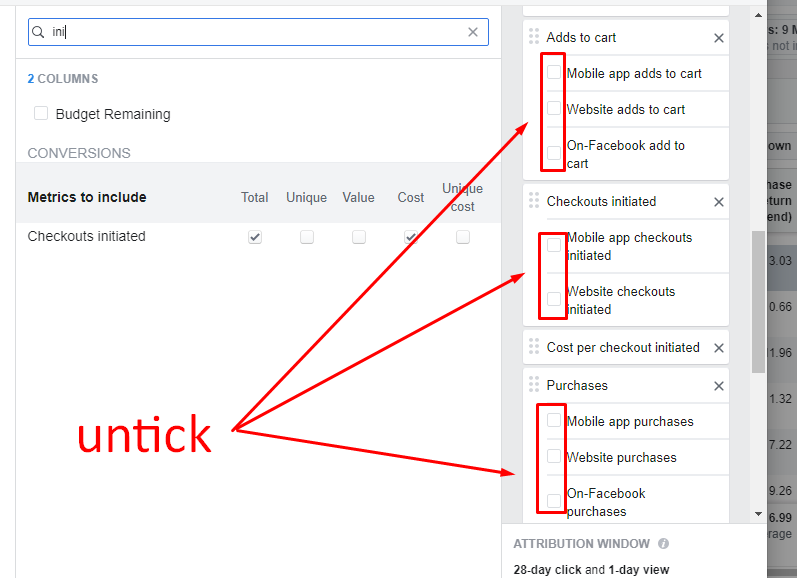The width and height of the screenshot is (797, 578).
Task: Click the search magnifier icon
Action: [38, 32]
